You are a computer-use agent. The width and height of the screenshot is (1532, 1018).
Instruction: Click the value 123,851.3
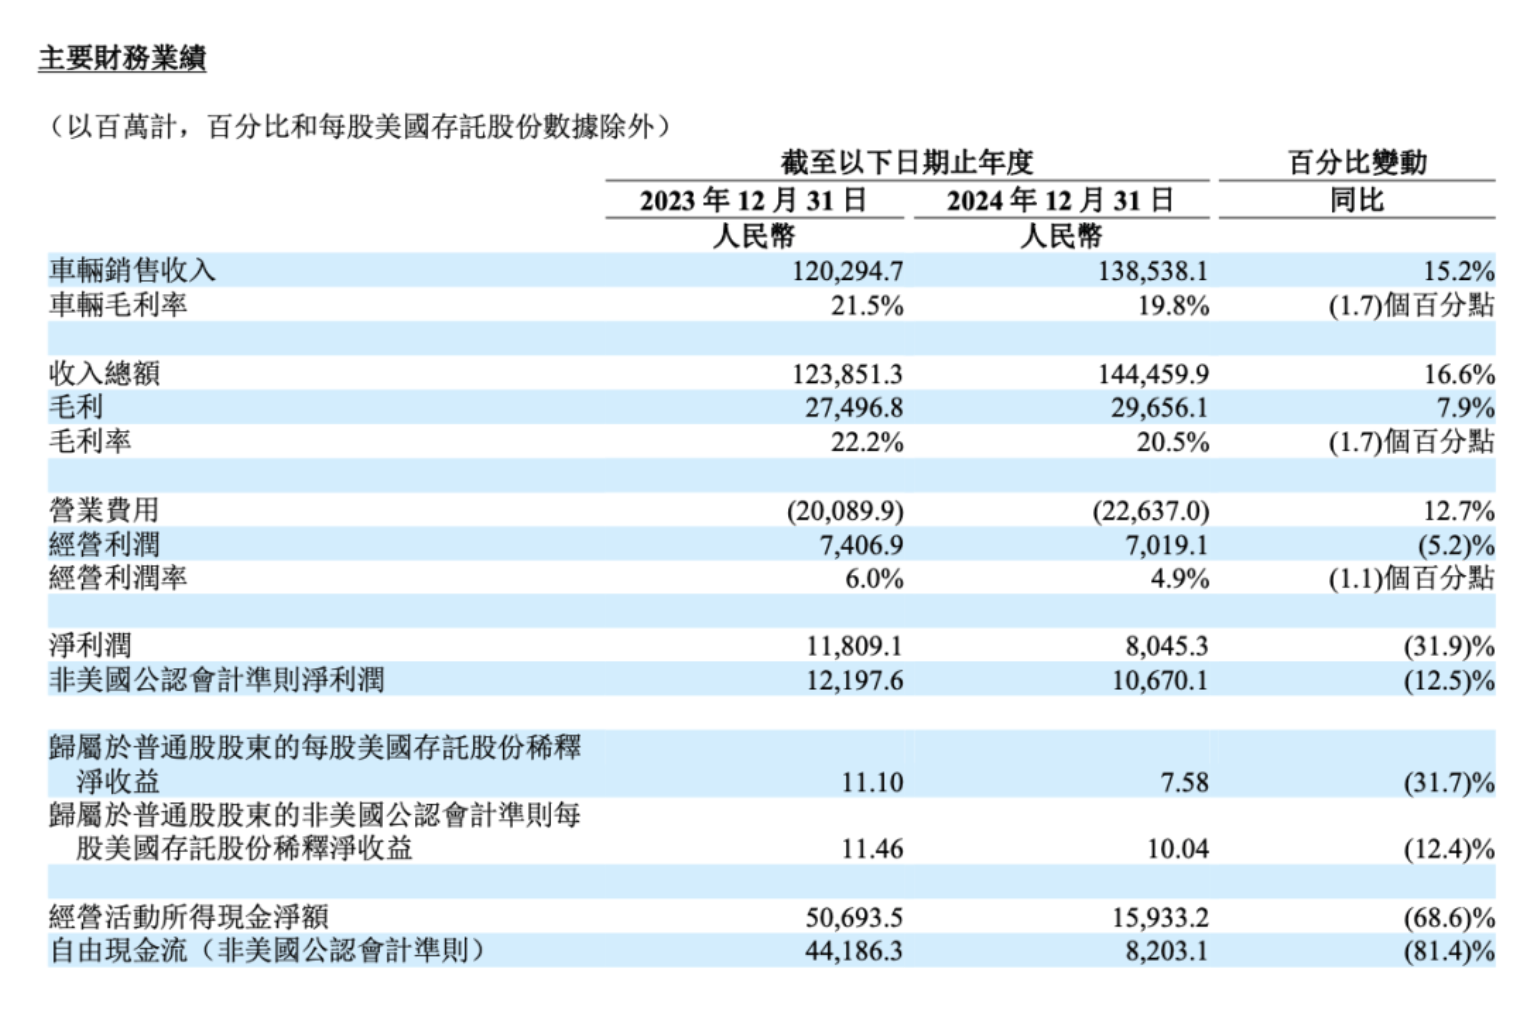coord(848,374)
